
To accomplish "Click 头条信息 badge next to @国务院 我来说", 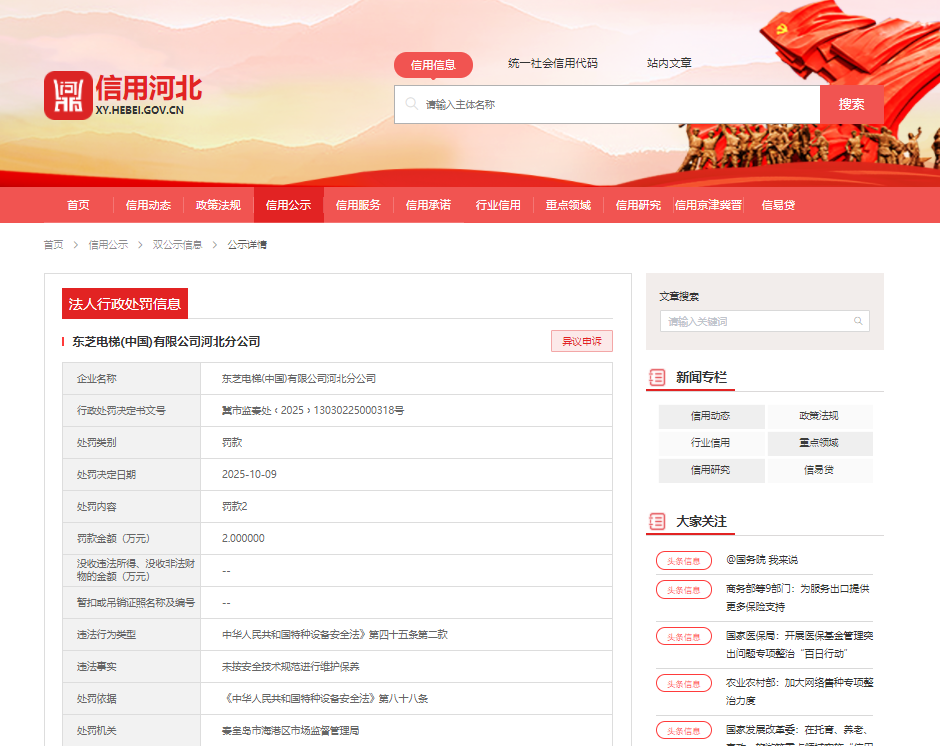I will click(684, 561).
